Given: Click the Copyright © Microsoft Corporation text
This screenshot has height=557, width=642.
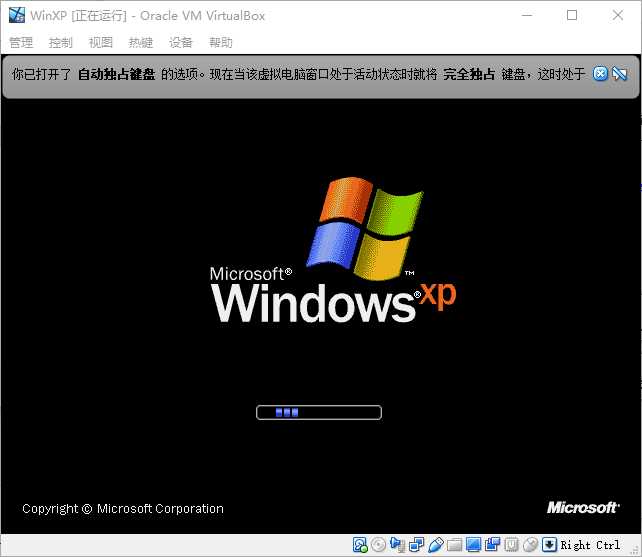Looking at the screenshot, I should pos(123,509).
